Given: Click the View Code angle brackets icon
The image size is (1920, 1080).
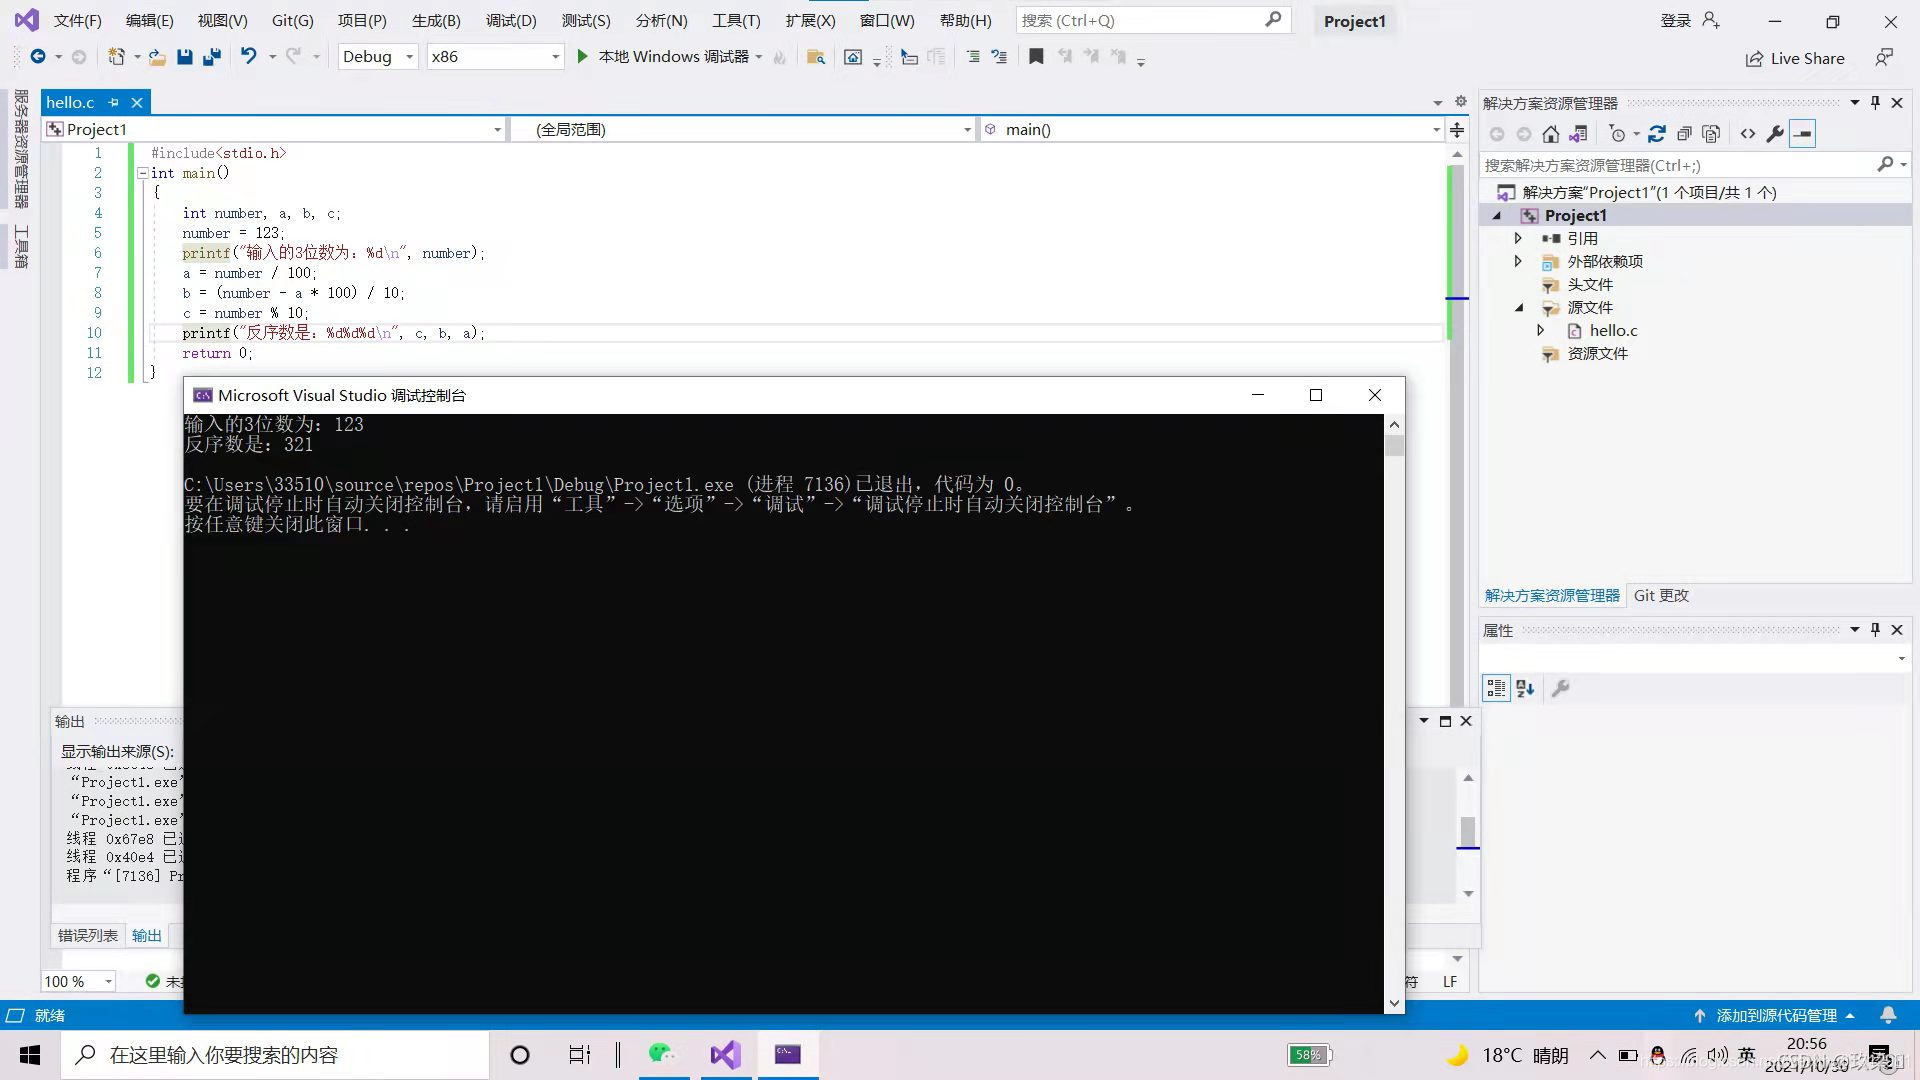Looking at the screenshot, I should click(1748, 134).
